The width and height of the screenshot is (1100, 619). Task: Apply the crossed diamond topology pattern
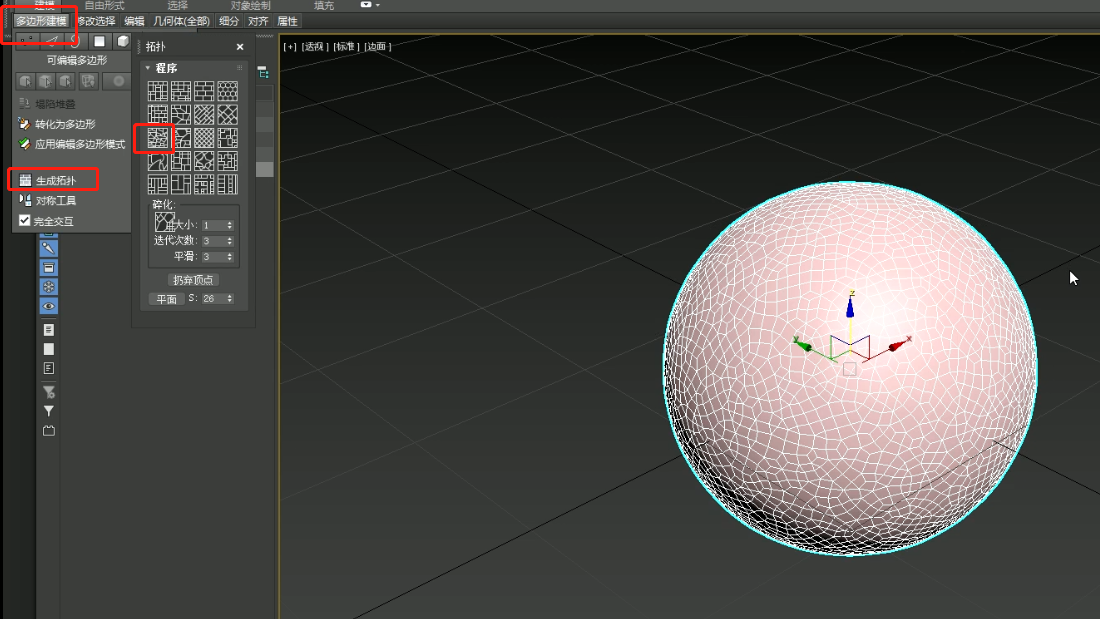[x=227, y=114]
